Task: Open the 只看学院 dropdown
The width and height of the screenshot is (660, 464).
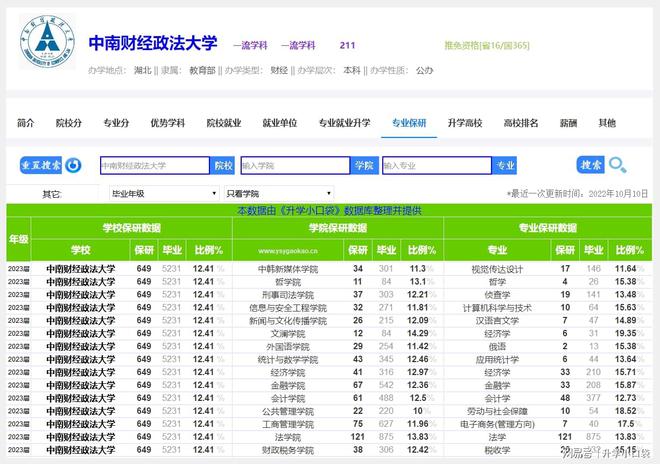Action: coord(279,194)
